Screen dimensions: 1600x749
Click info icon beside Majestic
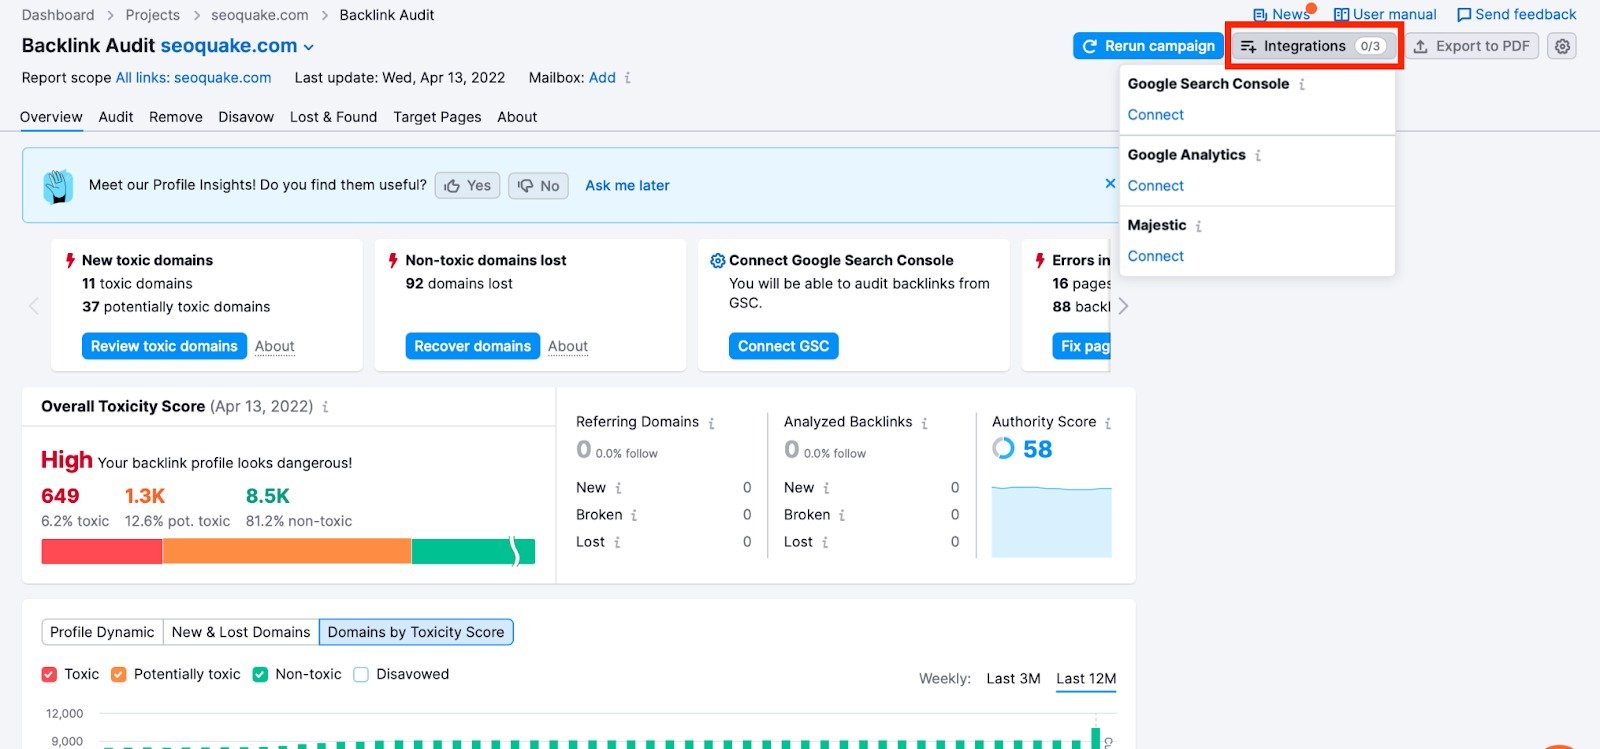pyautogui.click(x=1199, y=227)
